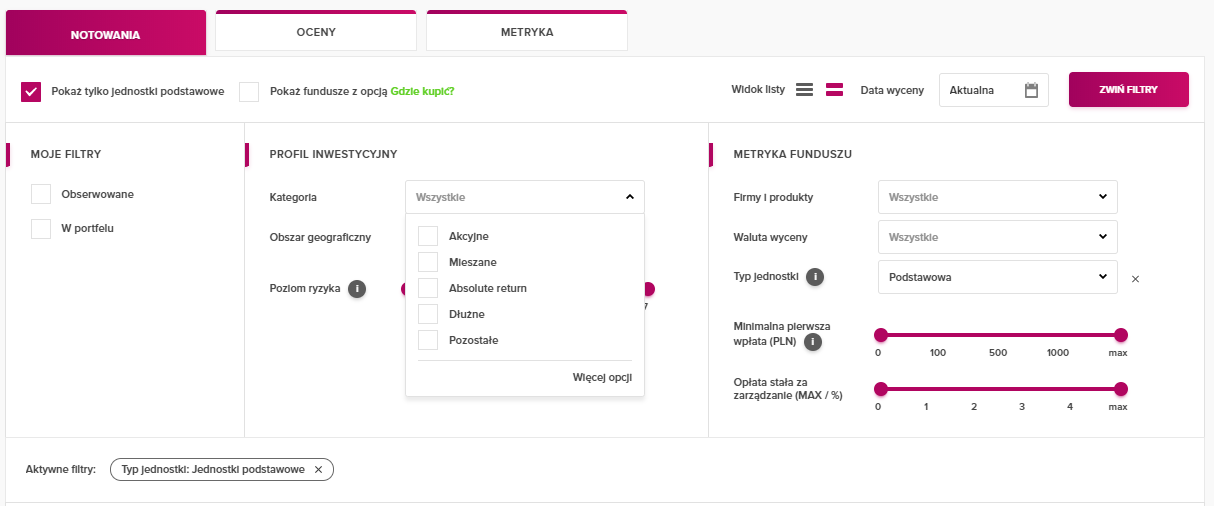Collapse the Kategoria dropdown

629,197
